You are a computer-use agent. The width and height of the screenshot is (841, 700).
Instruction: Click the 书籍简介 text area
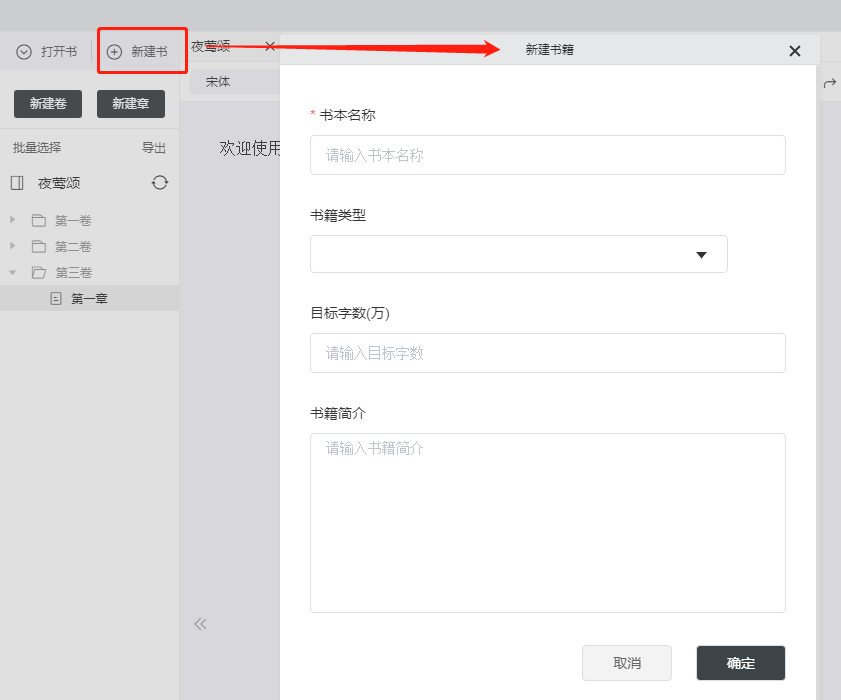pyautogui.click(x=548, y=523)
